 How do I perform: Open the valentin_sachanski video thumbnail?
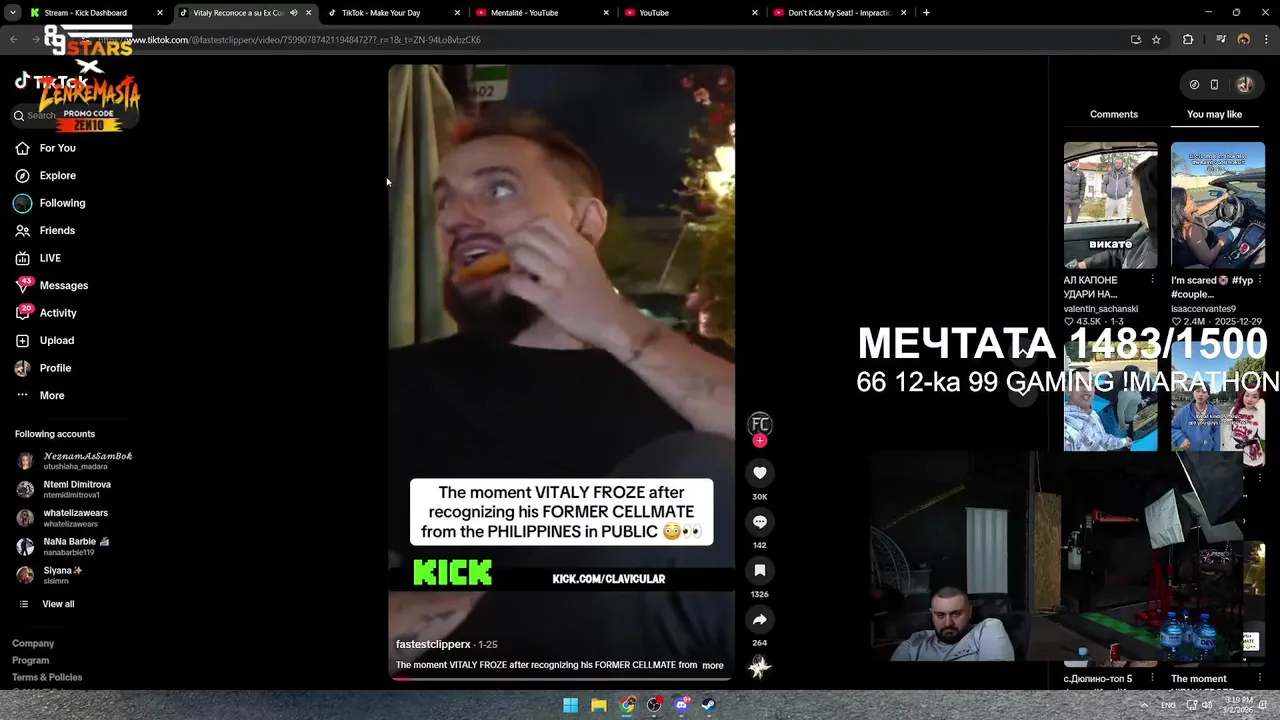coord(1110,205)
